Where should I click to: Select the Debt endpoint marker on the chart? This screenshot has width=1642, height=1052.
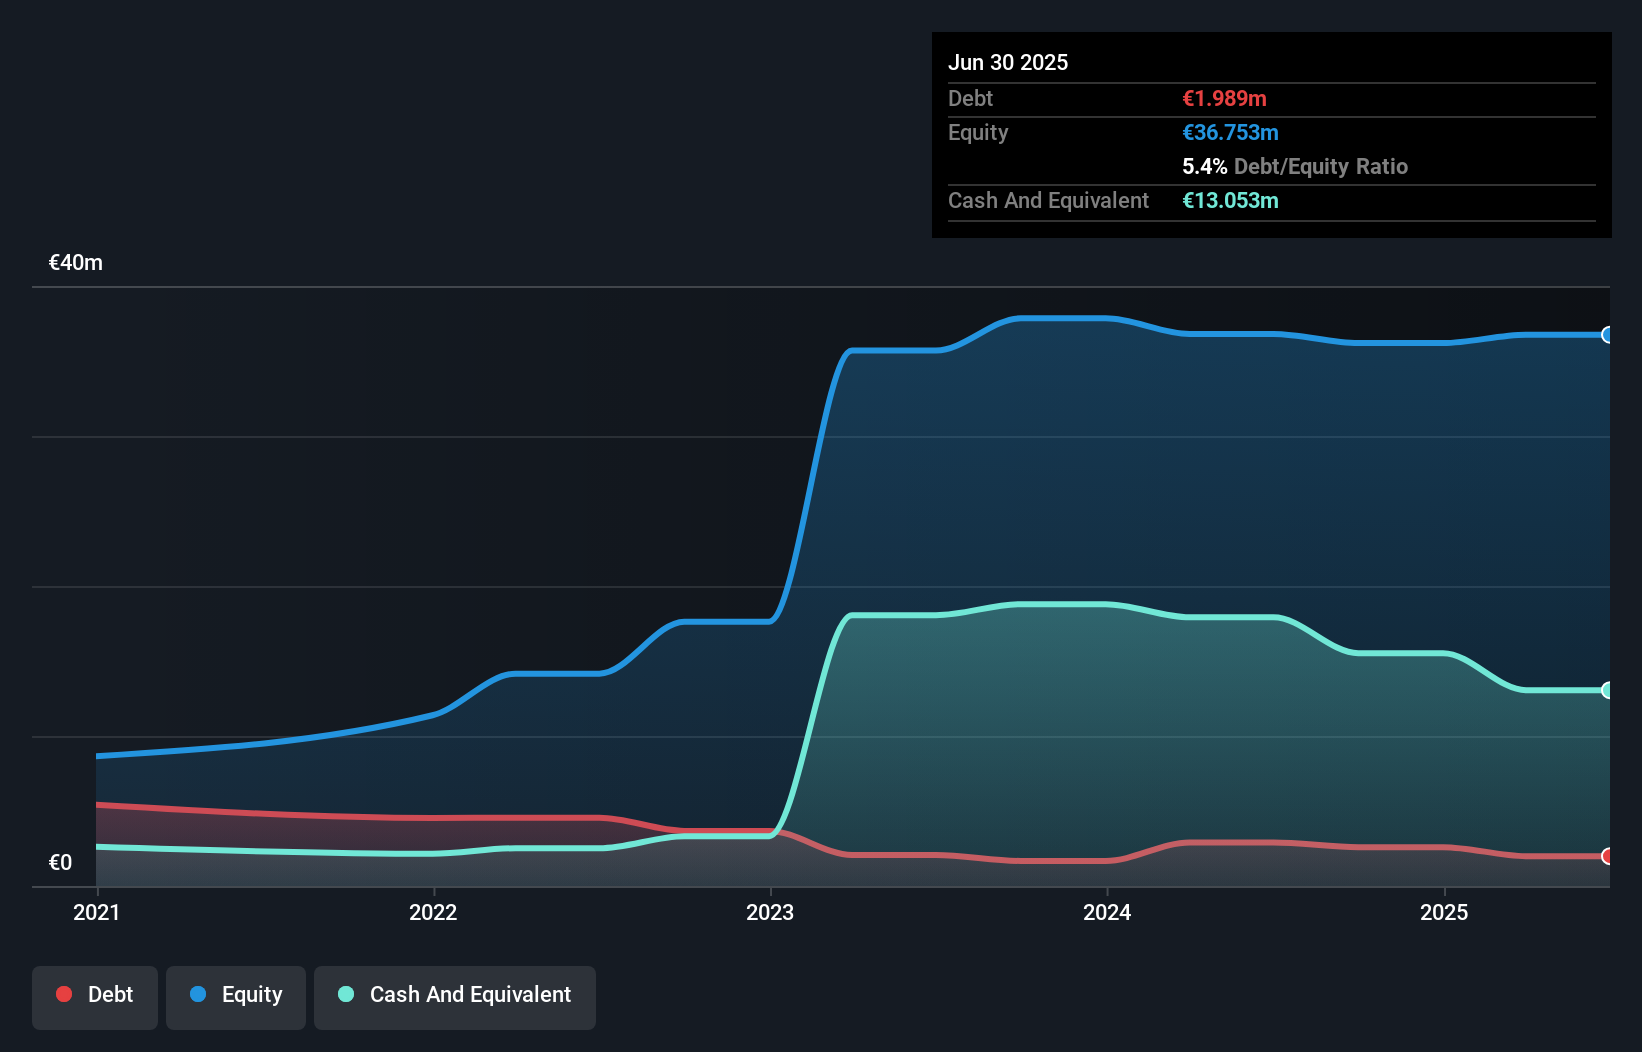pos(1607,858)
